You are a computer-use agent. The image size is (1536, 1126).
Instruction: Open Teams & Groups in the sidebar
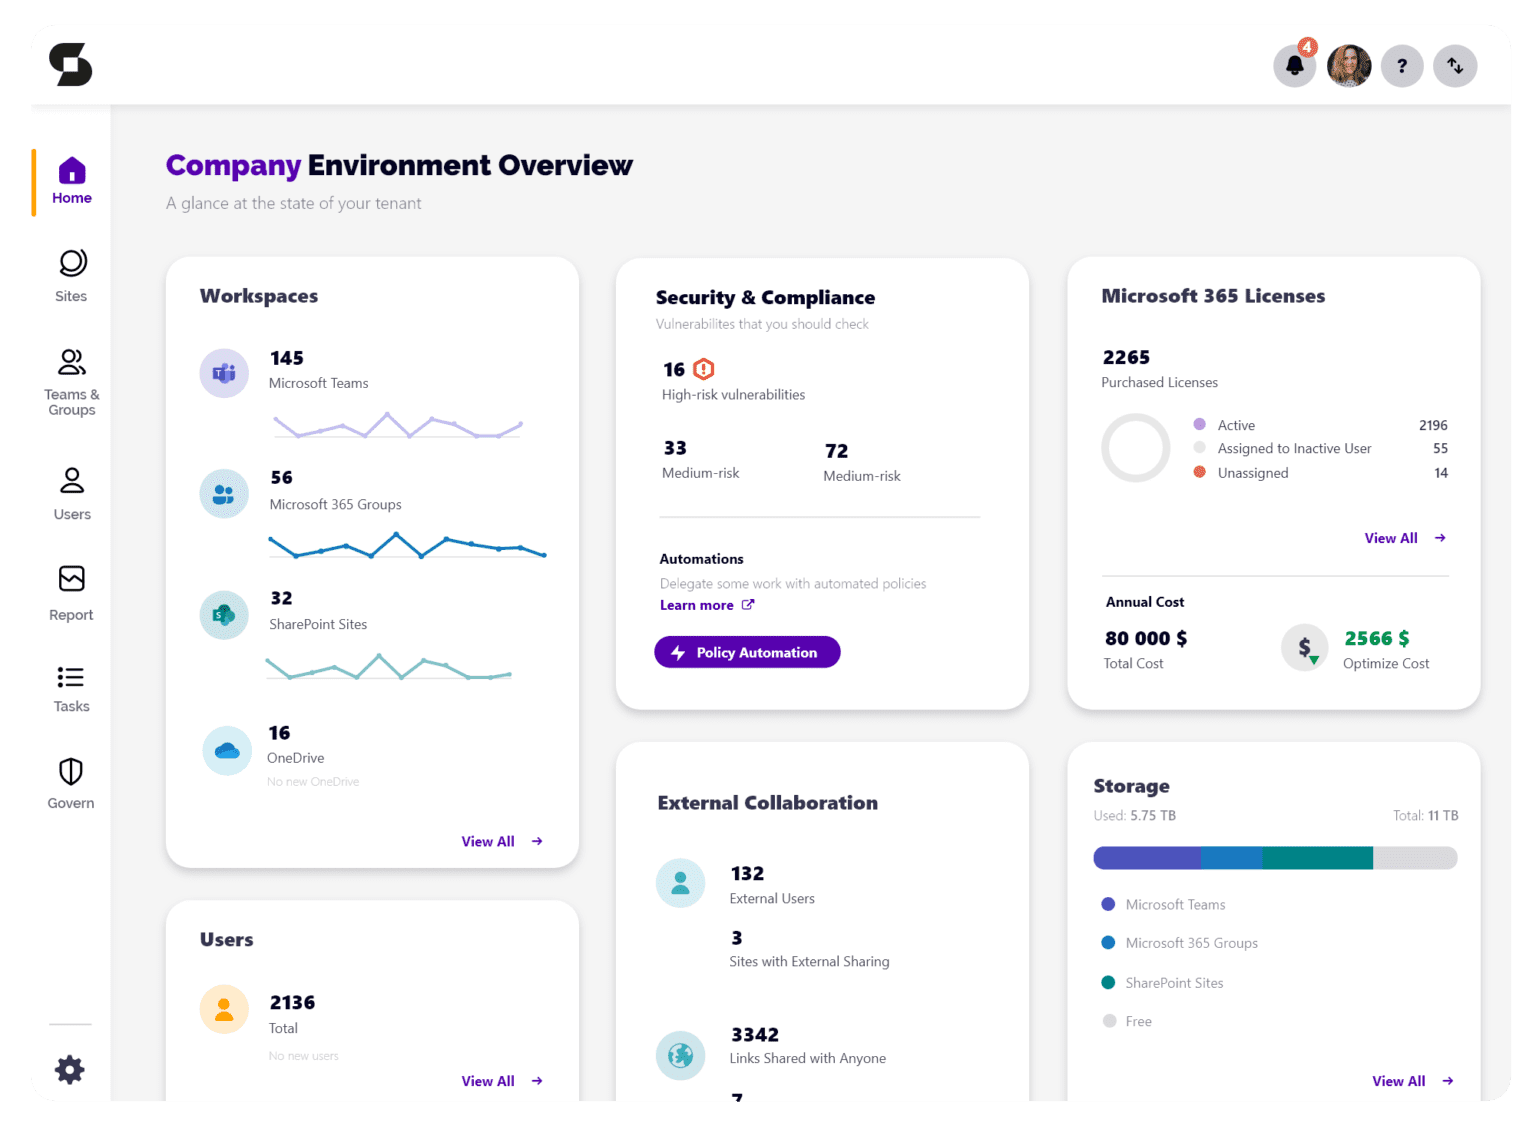[x=71, y=382]
